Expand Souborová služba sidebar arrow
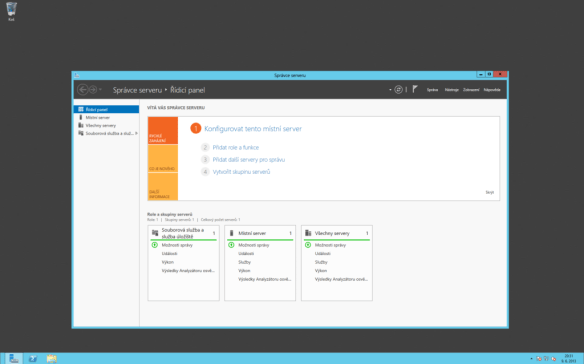 tap(136, 133)
